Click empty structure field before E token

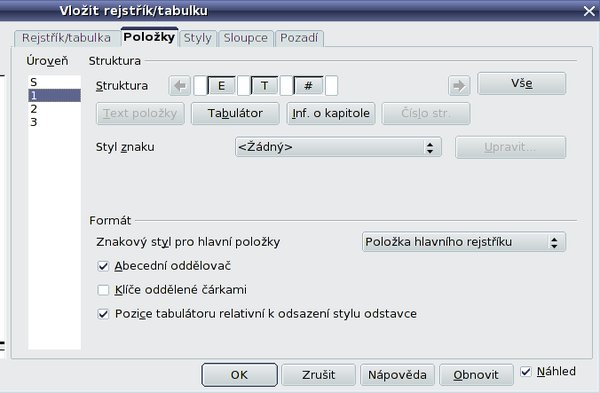[200, 86]
